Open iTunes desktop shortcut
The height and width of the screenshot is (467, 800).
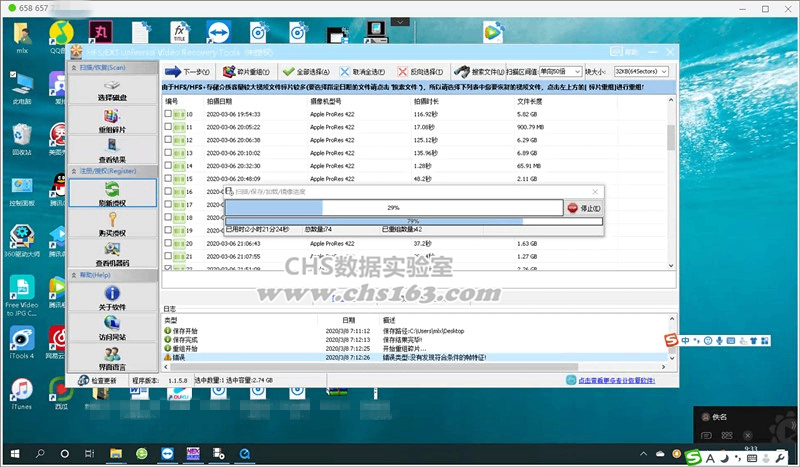(x=21, y=394)
